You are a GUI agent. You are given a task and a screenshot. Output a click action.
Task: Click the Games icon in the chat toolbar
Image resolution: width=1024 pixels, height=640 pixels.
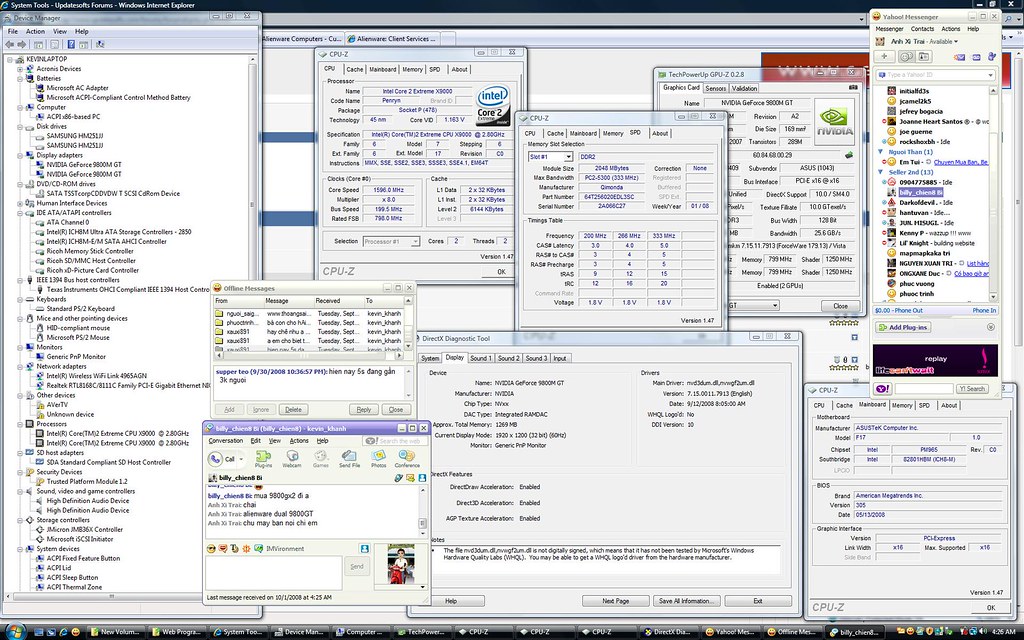coord(321,459)
